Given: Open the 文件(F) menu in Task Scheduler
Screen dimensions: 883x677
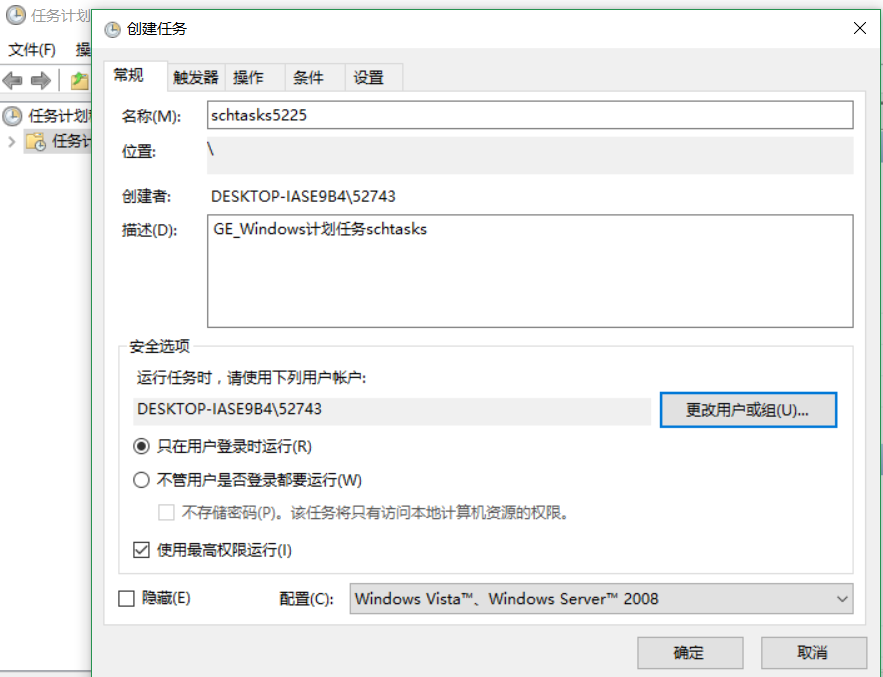Looking at the screenshot, I should point(32,50).
